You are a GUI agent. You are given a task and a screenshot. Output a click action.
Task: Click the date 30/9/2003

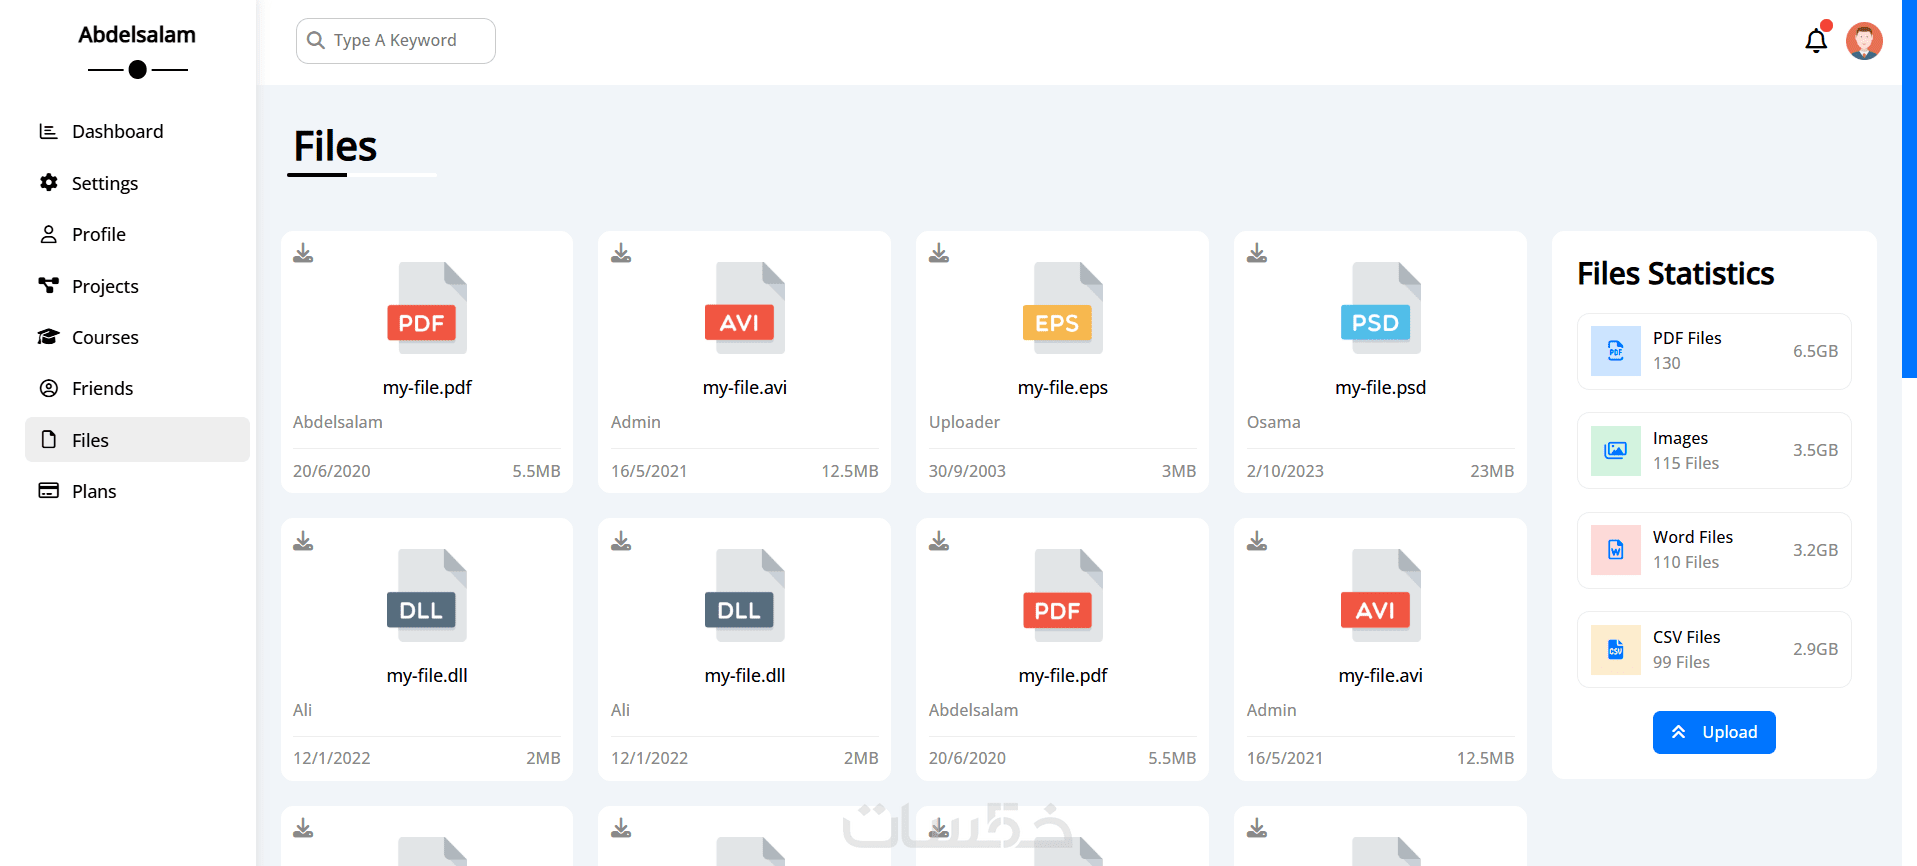pos(967,471)
